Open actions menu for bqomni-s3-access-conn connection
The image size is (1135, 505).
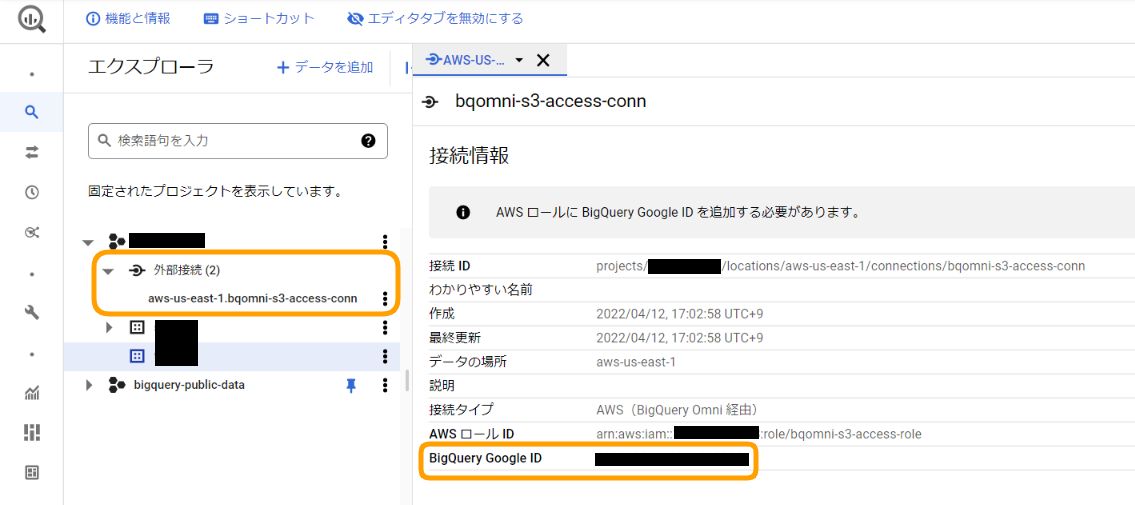385,298
